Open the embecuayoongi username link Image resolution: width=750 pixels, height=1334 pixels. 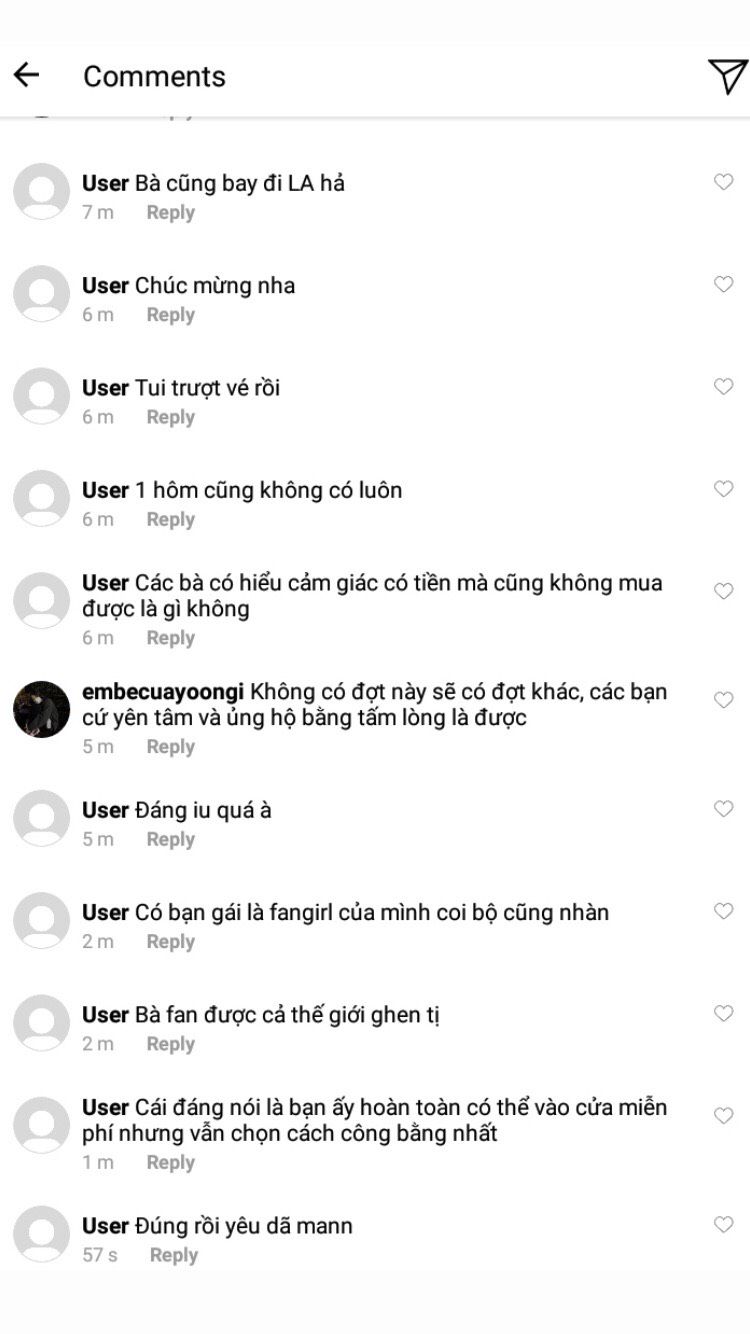coord(163,692)
